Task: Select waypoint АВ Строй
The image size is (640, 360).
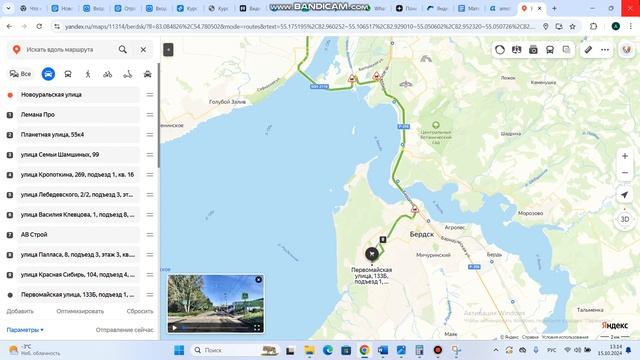Action: point(78,235)
